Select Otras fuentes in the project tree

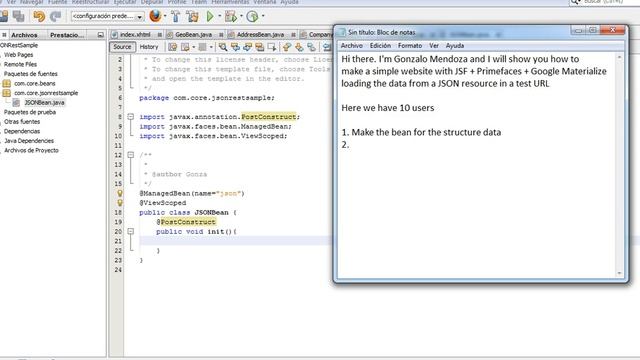tap(22, 122)
